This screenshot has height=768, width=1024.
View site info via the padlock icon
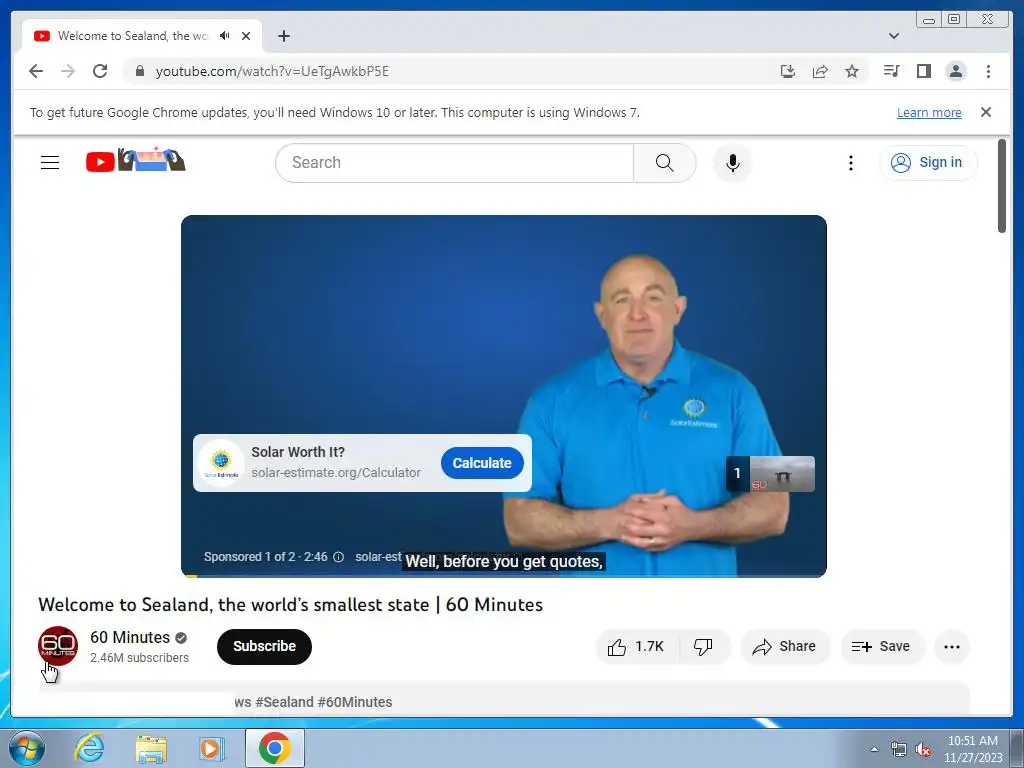(x=140, y=71)
